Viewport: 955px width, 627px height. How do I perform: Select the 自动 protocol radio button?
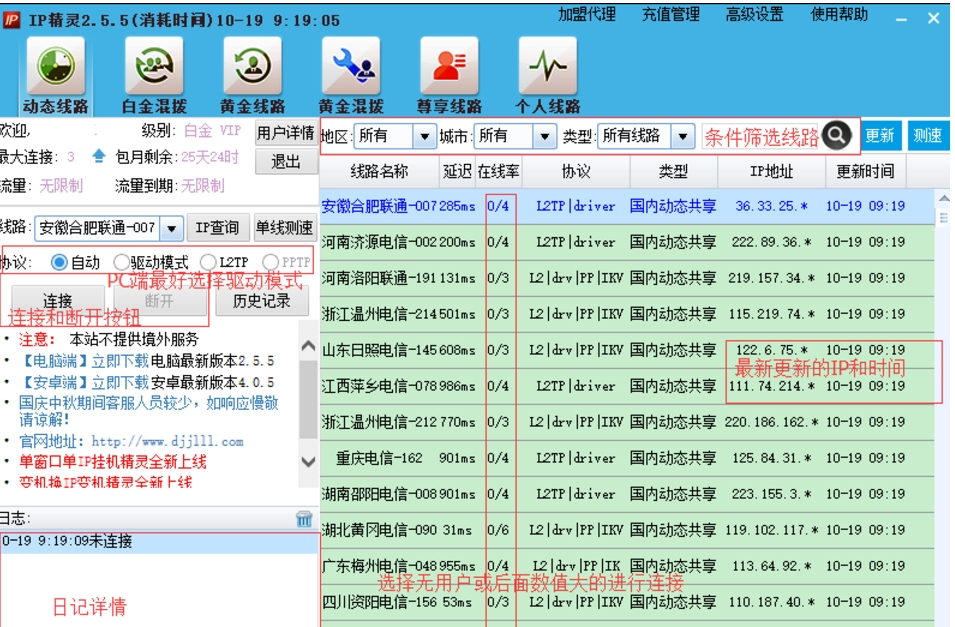[59, 263]
